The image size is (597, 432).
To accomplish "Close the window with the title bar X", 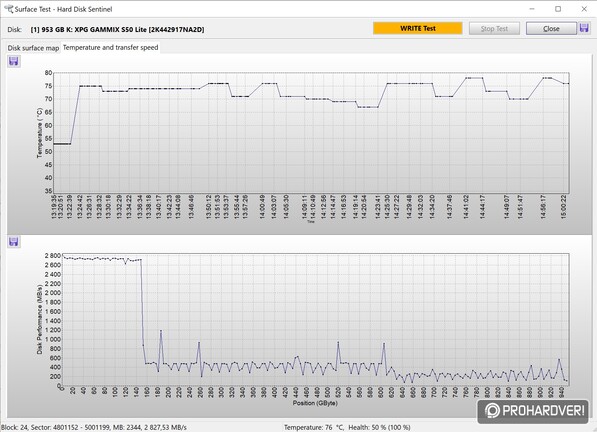I will pyautogui.click(x=584, y=9).
